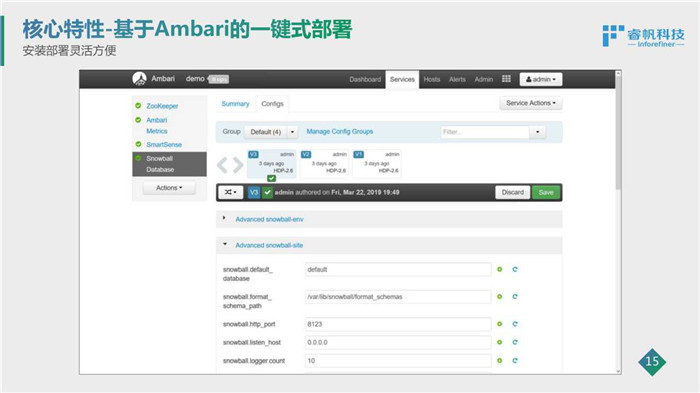Click the green check under the V3 version box
Screen dimensions: 700x393
(271, 178)
